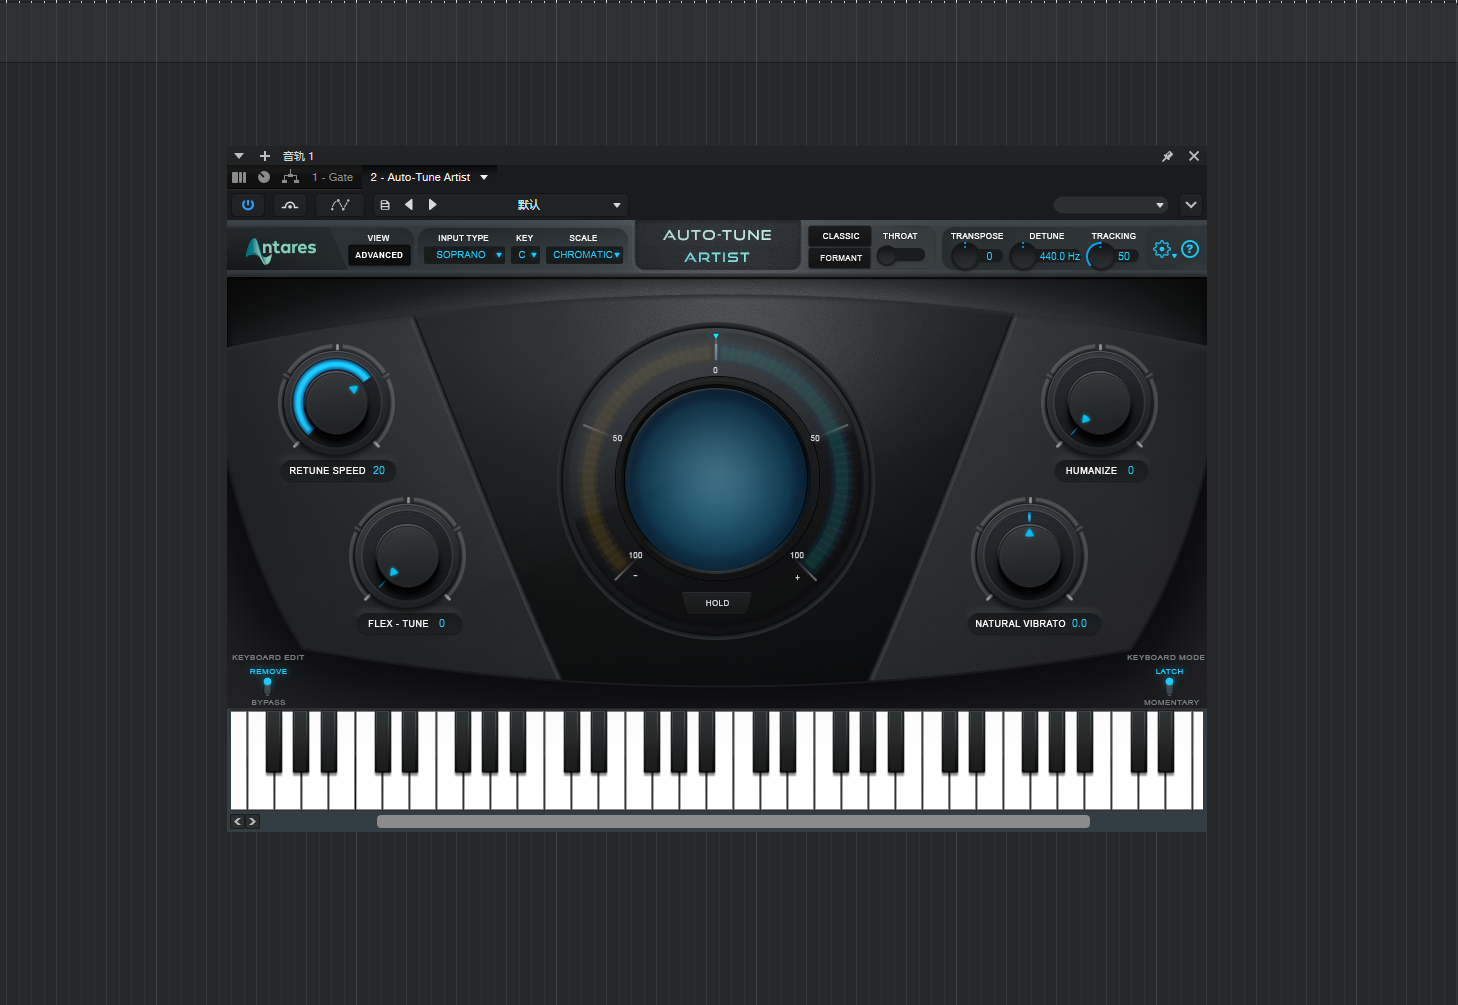This screenshot has width=1458, height=1005.
Task: Add plugin with the plus icon
Action: pos(265,156)
